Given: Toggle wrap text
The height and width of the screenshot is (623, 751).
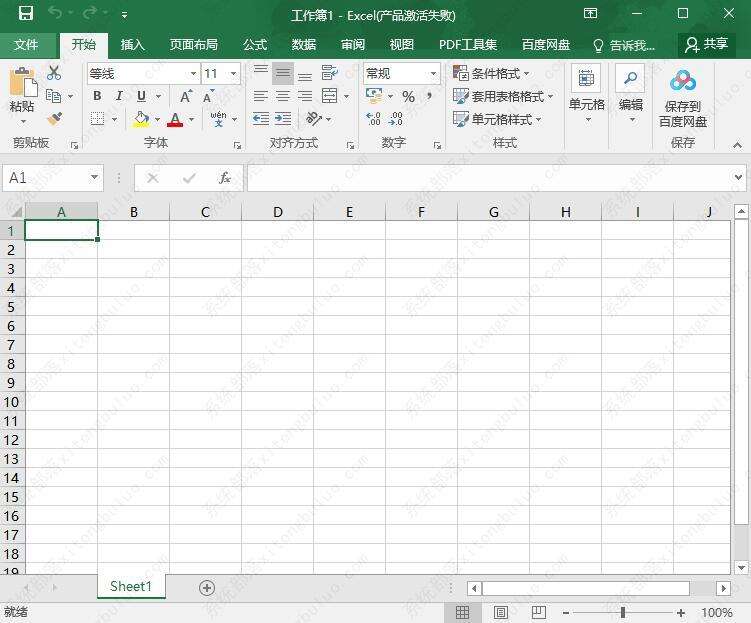Looking at the screenshot, I should pos(330,73).
